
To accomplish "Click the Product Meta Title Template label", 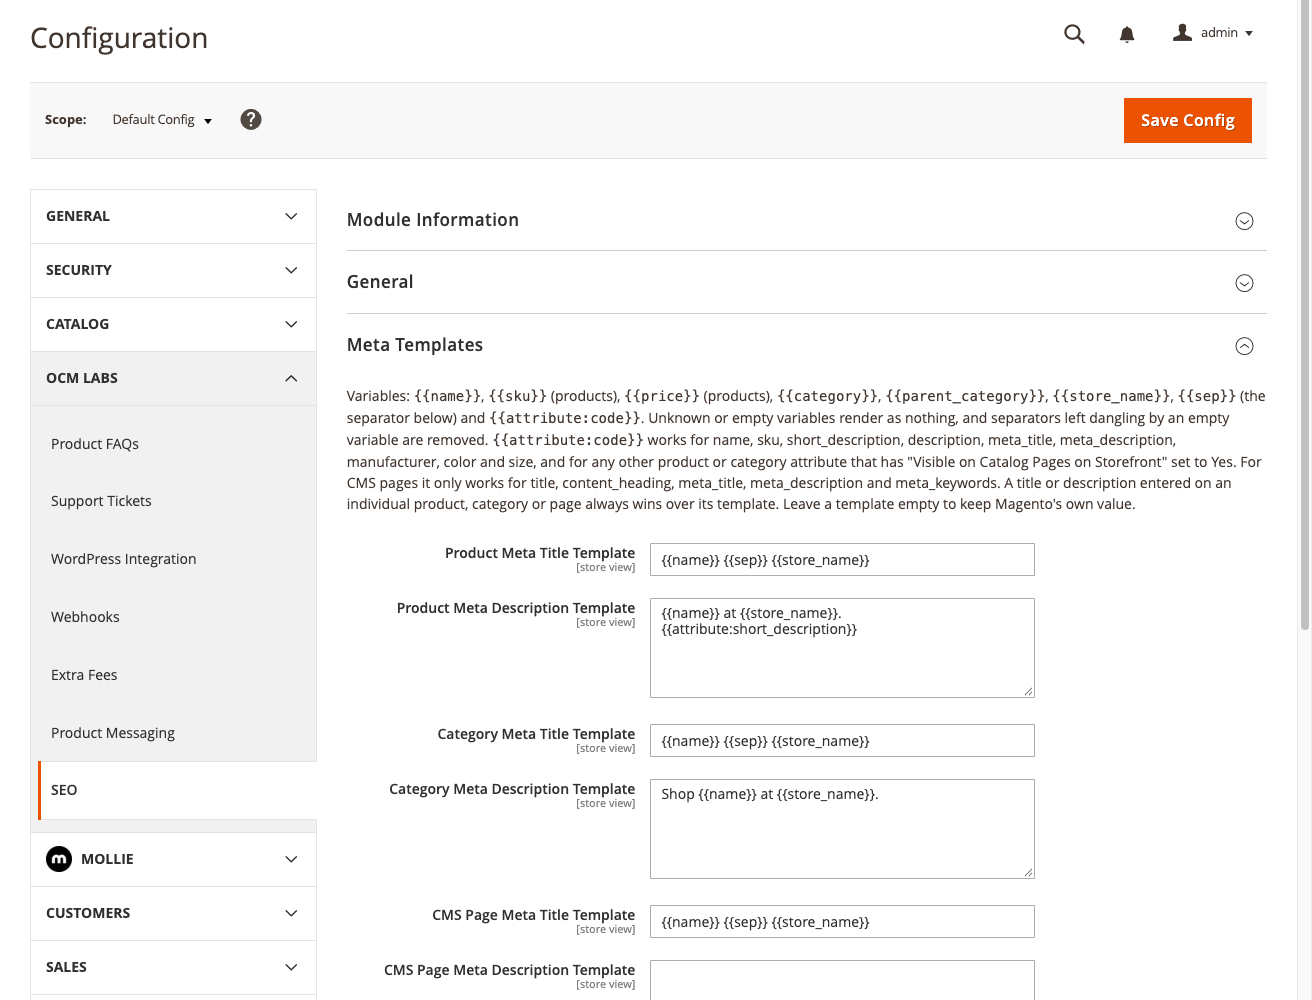I will click(540, 553).
